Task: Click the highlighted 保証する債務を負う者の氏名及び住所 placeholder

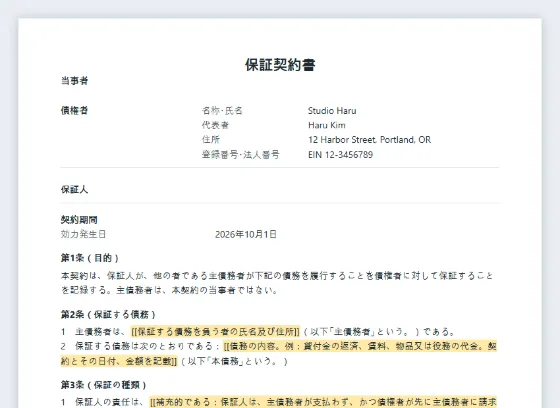Action: coord(215,332)
